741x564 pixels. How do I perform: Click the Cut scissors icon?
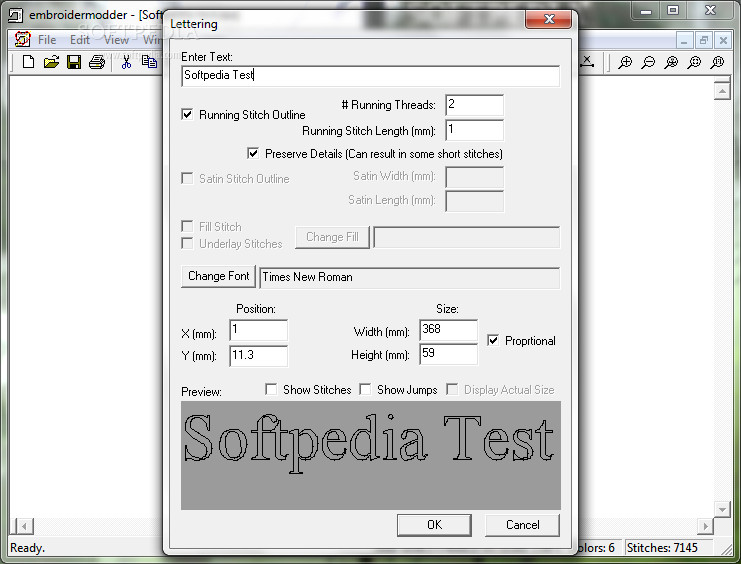pyautogui.click(x=126, y=62)
